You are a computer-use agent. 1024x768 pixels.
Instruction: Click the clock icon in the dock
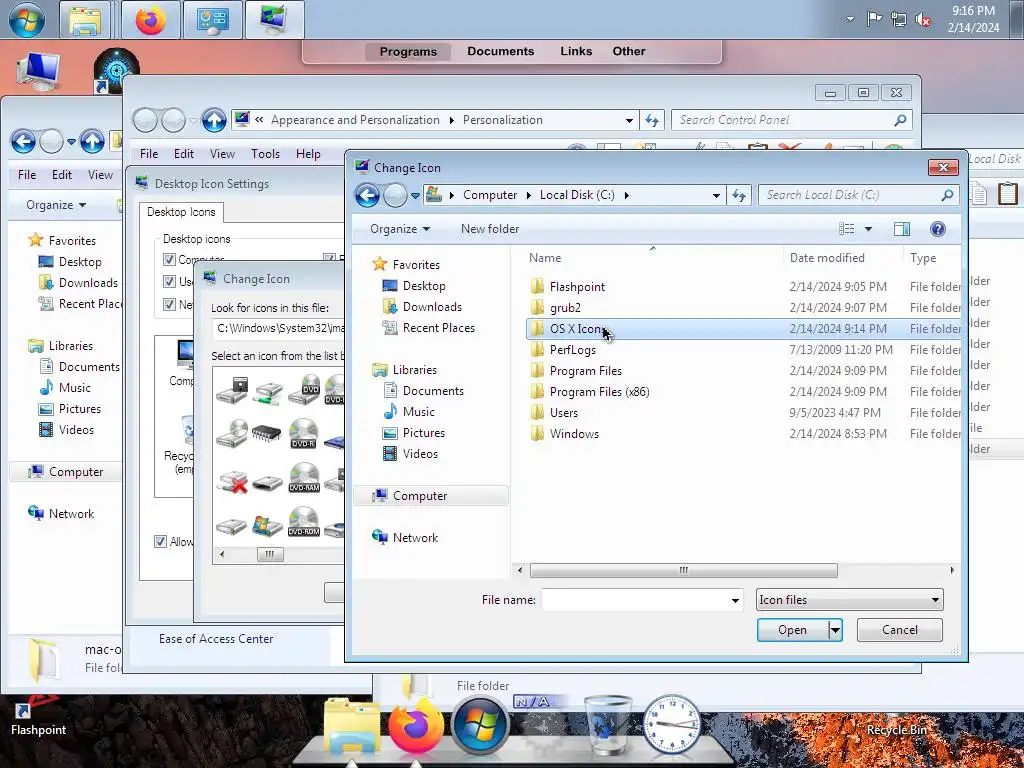coord(671,725)
